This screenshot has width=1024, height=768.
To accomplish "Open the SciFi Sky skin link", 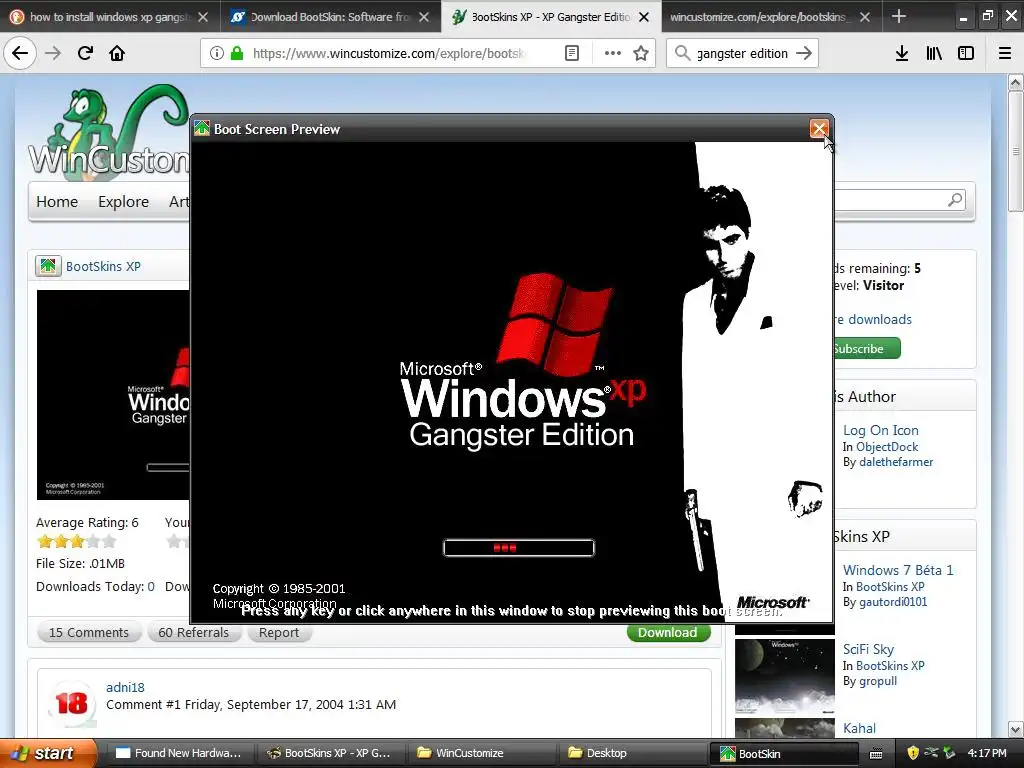I will click(868, 649).
